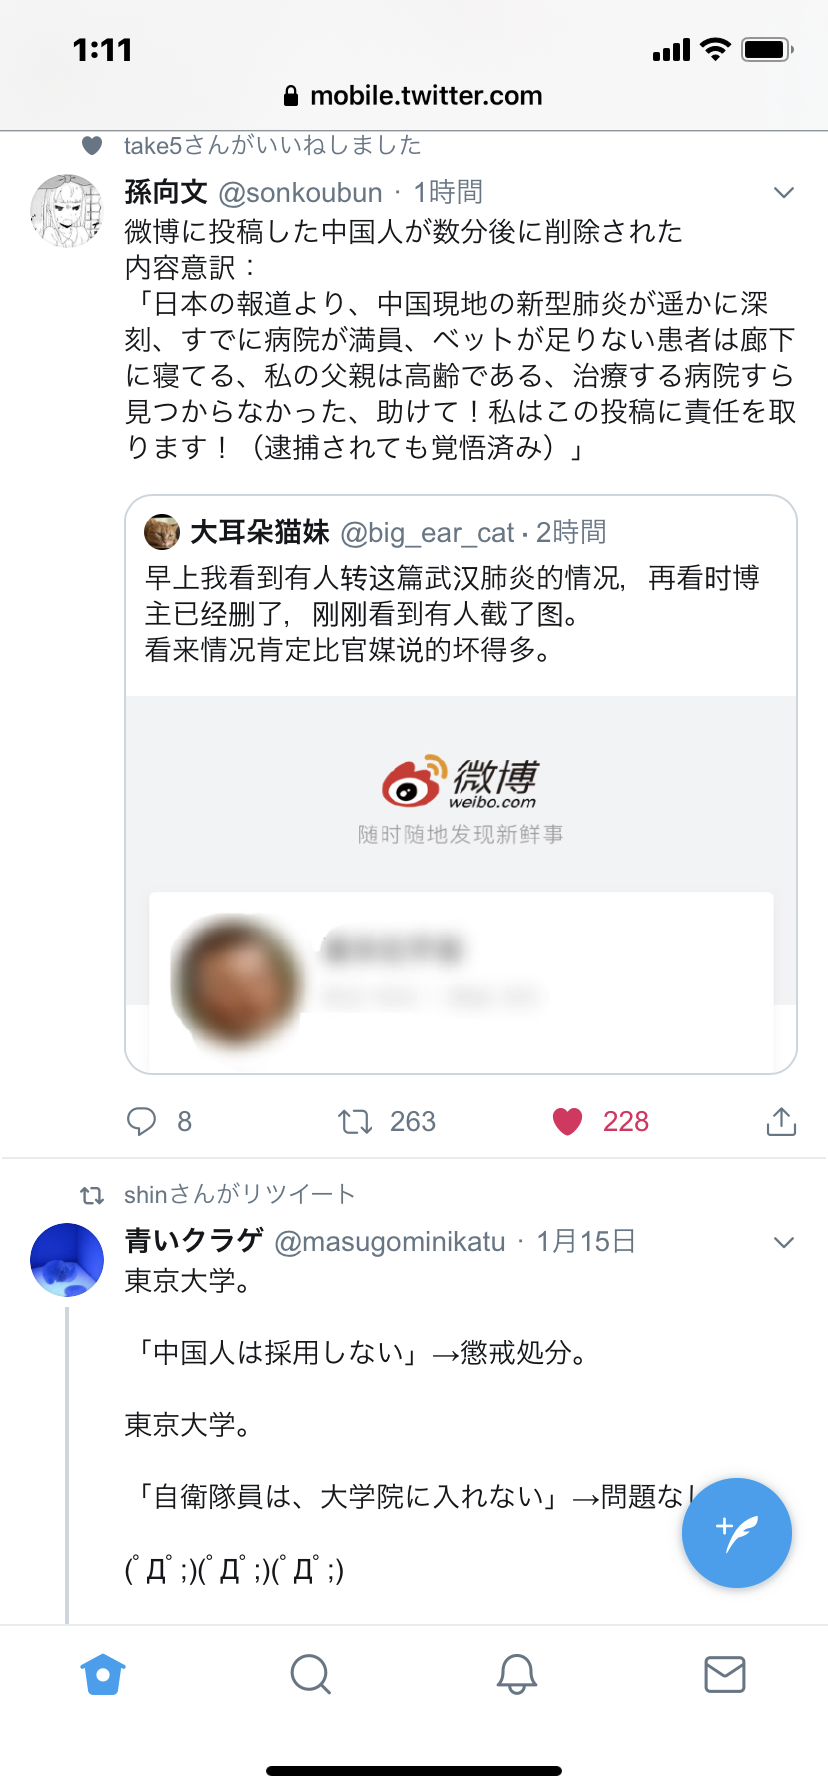The height and width of the screenshot is (1792, 828).
Task: Expand options chevron on 孫向文's tweet
Action: [x=784, y=192]
